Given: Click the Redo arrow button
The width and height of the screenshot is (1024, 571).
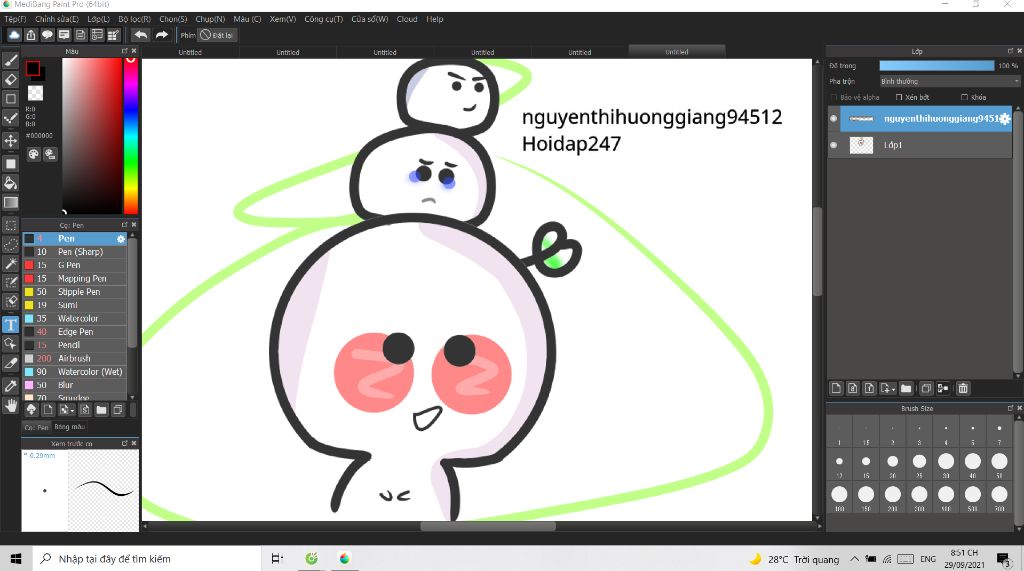Looking at the screenshot, I should click(x=162, y=35).
